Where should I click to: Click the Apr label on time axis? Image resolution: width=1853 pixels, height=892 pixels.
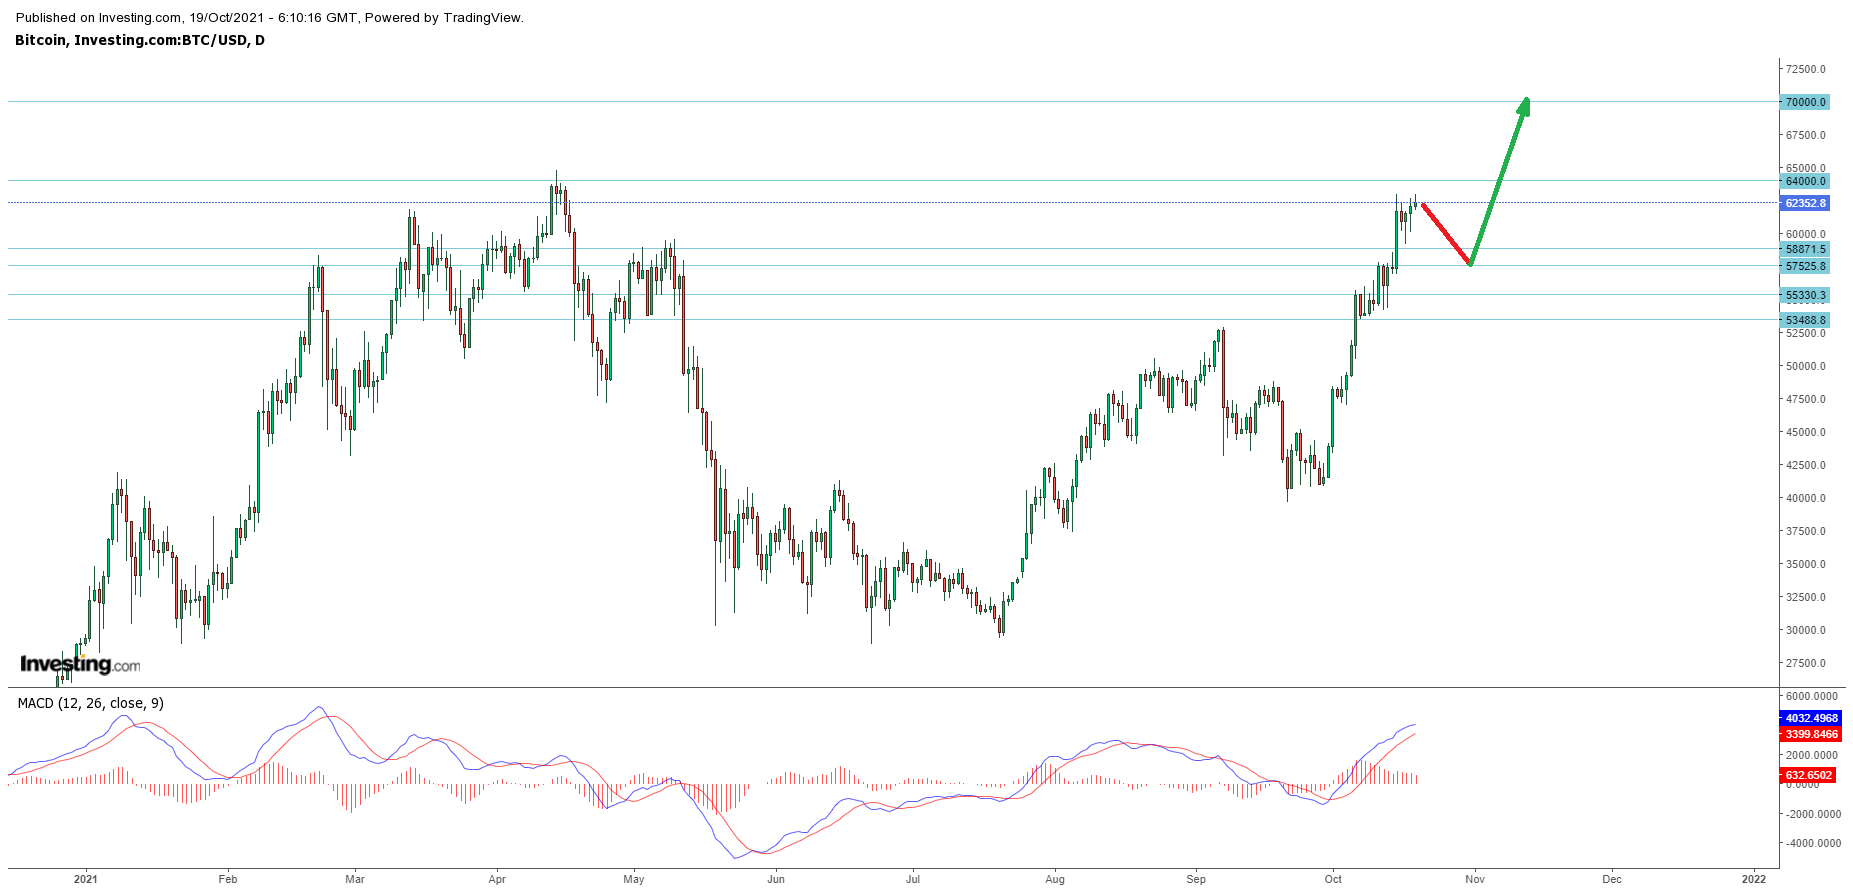(x=497, y=879)
